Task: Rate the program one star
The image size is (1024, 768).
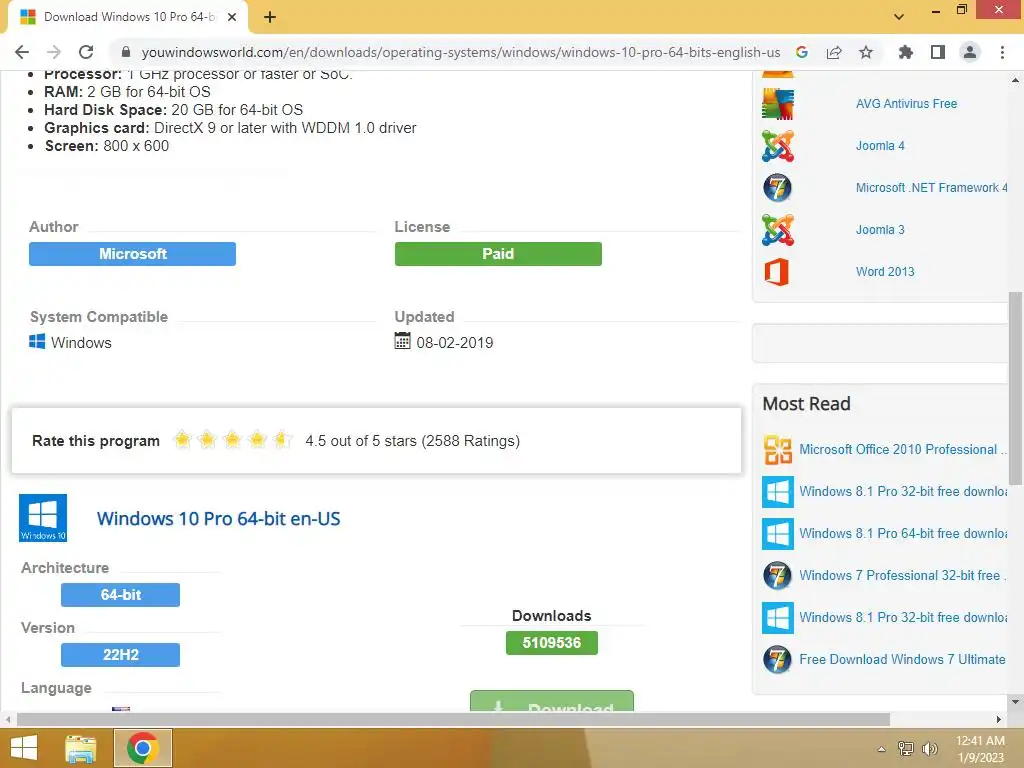Action: (x=182, y=440)
